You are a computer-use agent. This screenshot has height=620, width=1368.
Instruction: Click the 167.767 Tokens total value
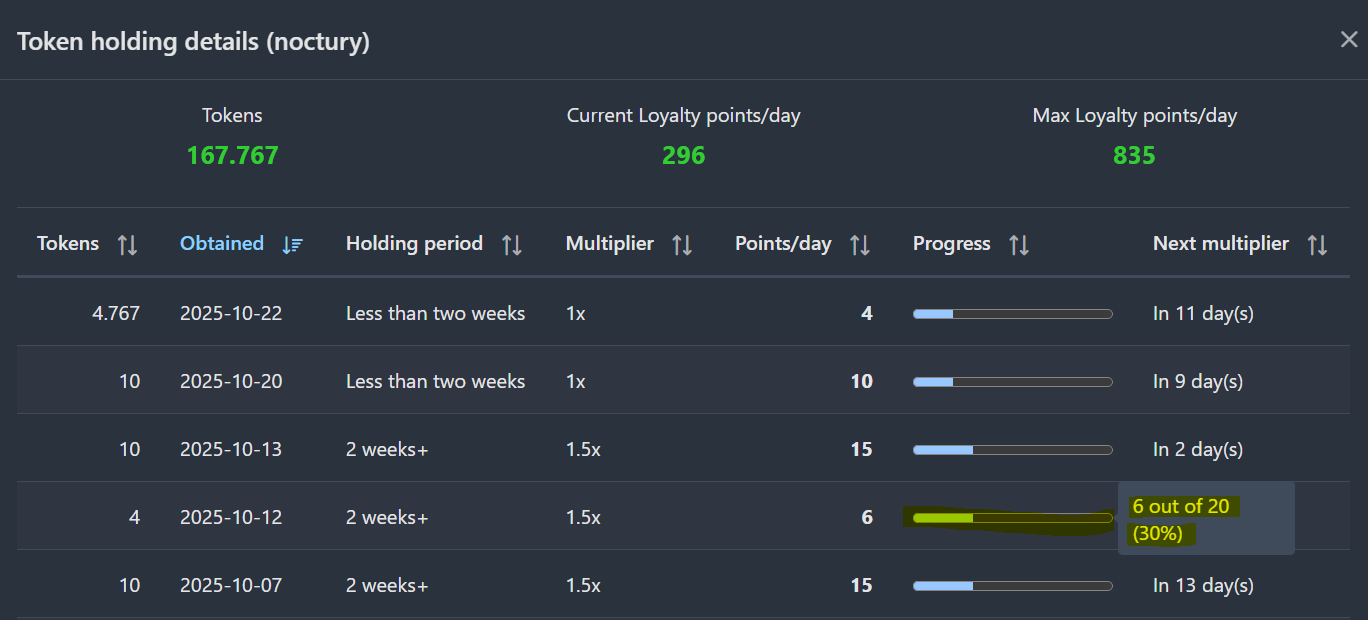232,156
